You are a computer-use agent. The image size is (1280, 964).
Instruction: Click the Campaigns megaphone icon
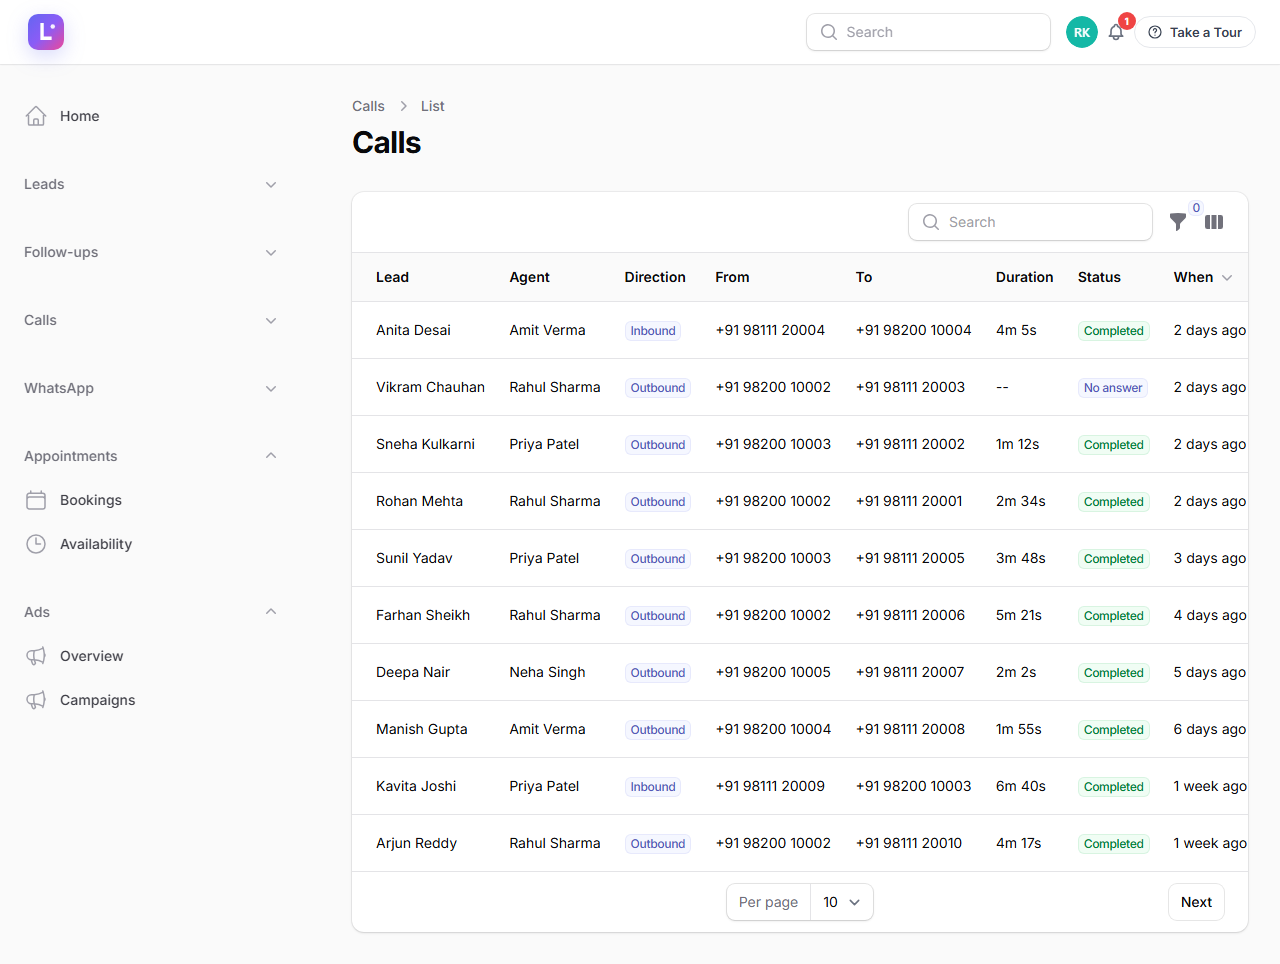pyautogui.click(x=36, y=700)
